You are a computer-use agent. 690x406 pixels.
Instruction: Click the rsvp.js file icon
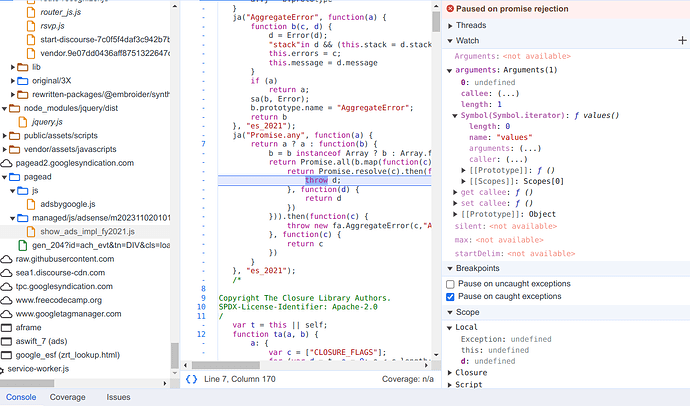point(31,26)
